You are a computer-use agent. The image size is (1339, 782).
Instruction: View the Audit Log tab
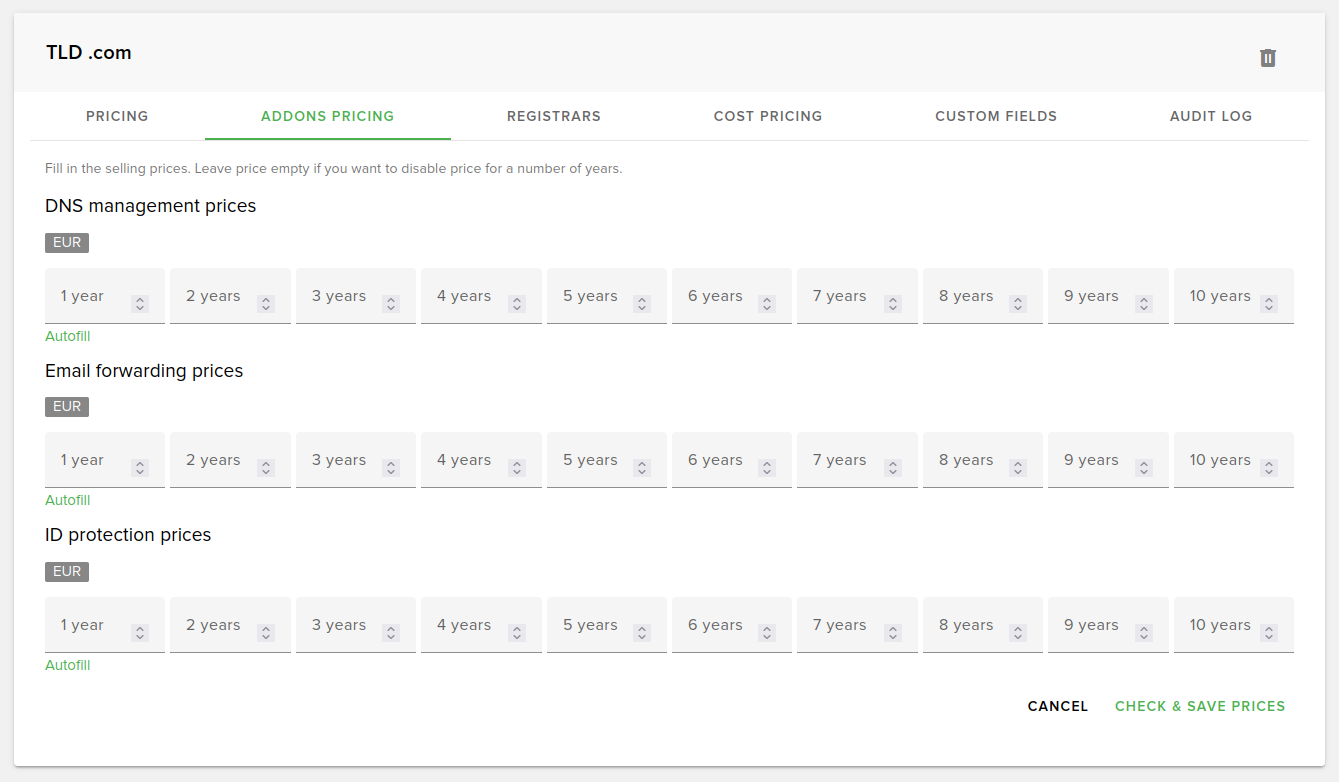[1210, 116]
